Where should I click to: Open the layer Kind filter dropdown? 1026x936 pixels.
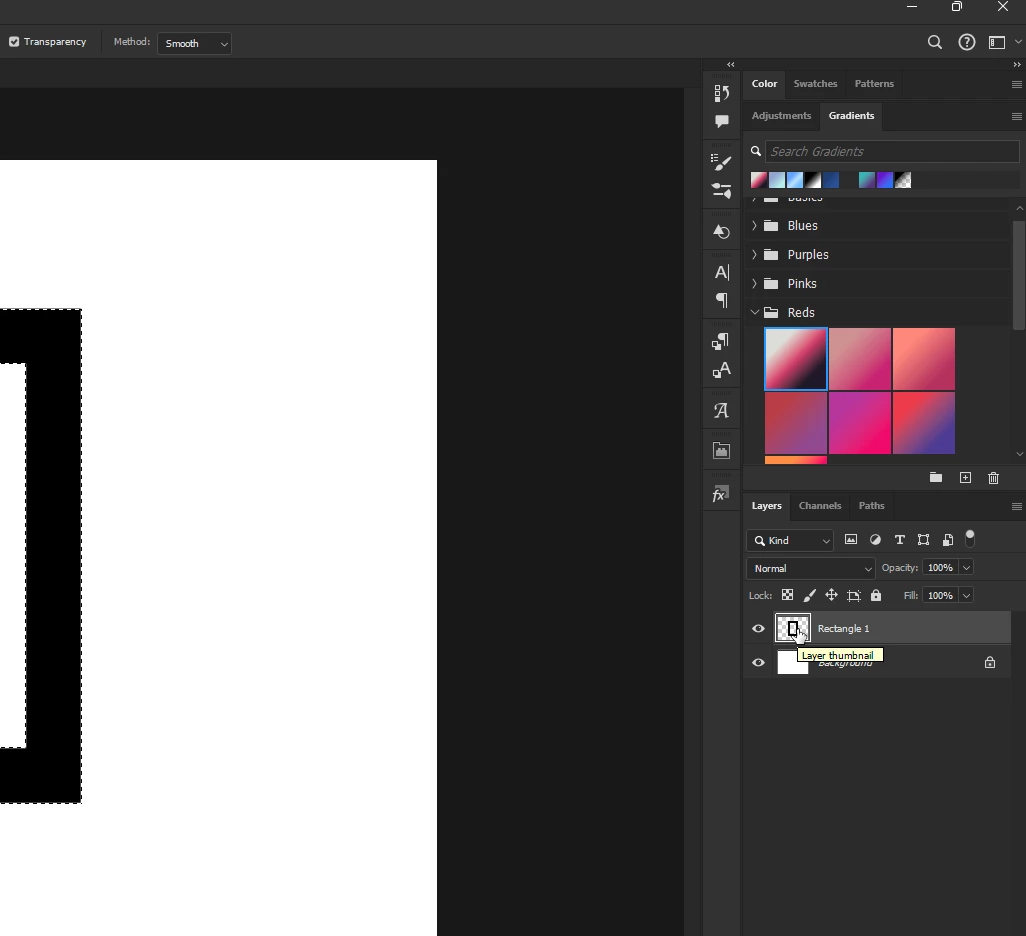(x=790, y=540)
